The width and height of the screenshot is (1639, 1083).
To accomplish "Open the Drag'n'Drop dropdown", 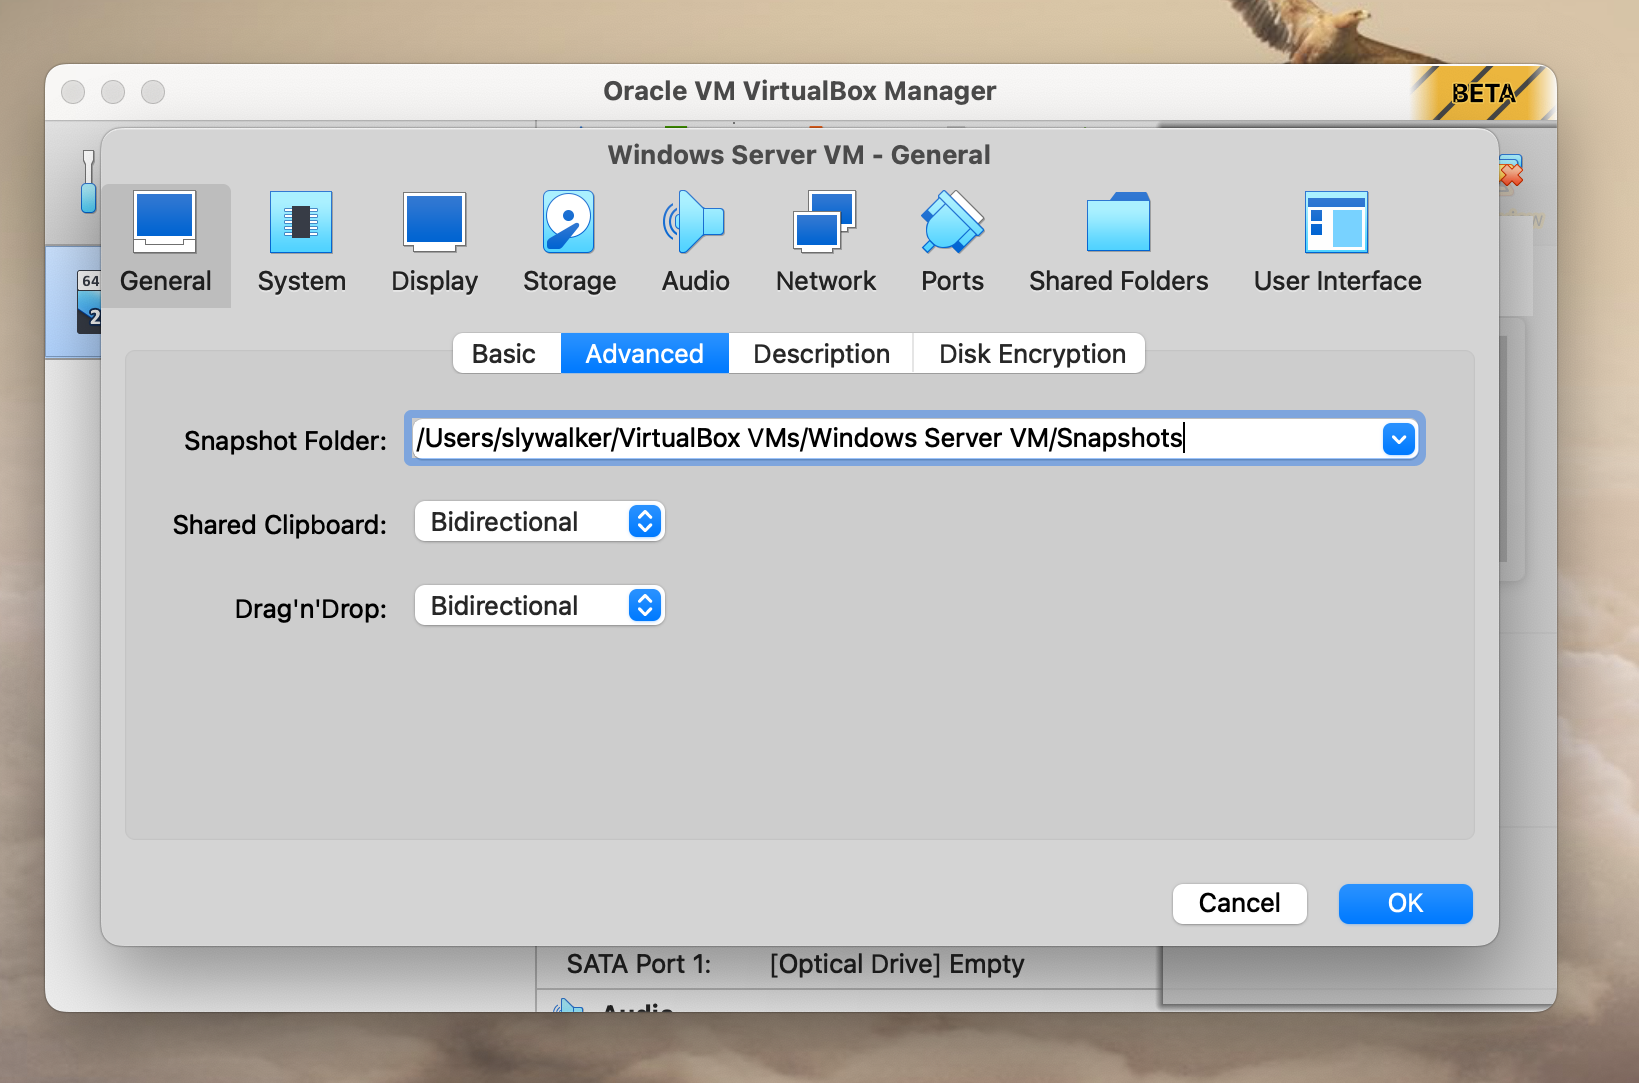I will tap(540, 606).
